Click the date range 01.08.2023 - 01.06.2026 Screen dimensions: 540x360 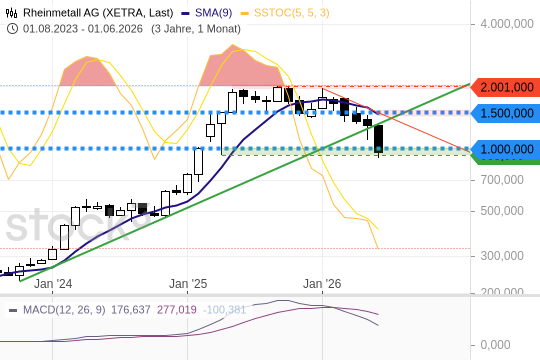click(x=83, y=29)
